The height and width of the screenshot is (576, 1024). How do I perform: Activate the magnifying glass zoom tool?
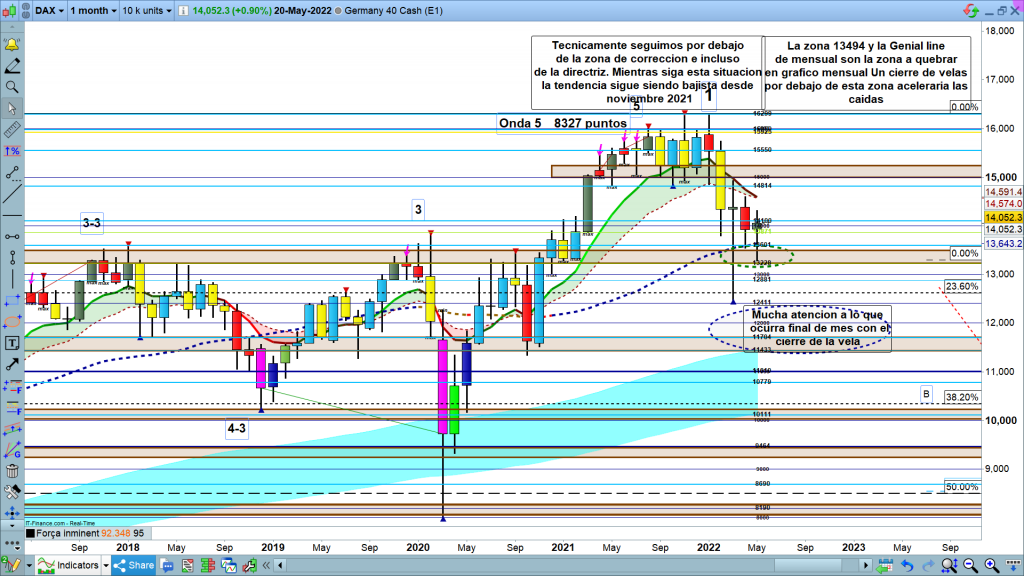[13, 87]
